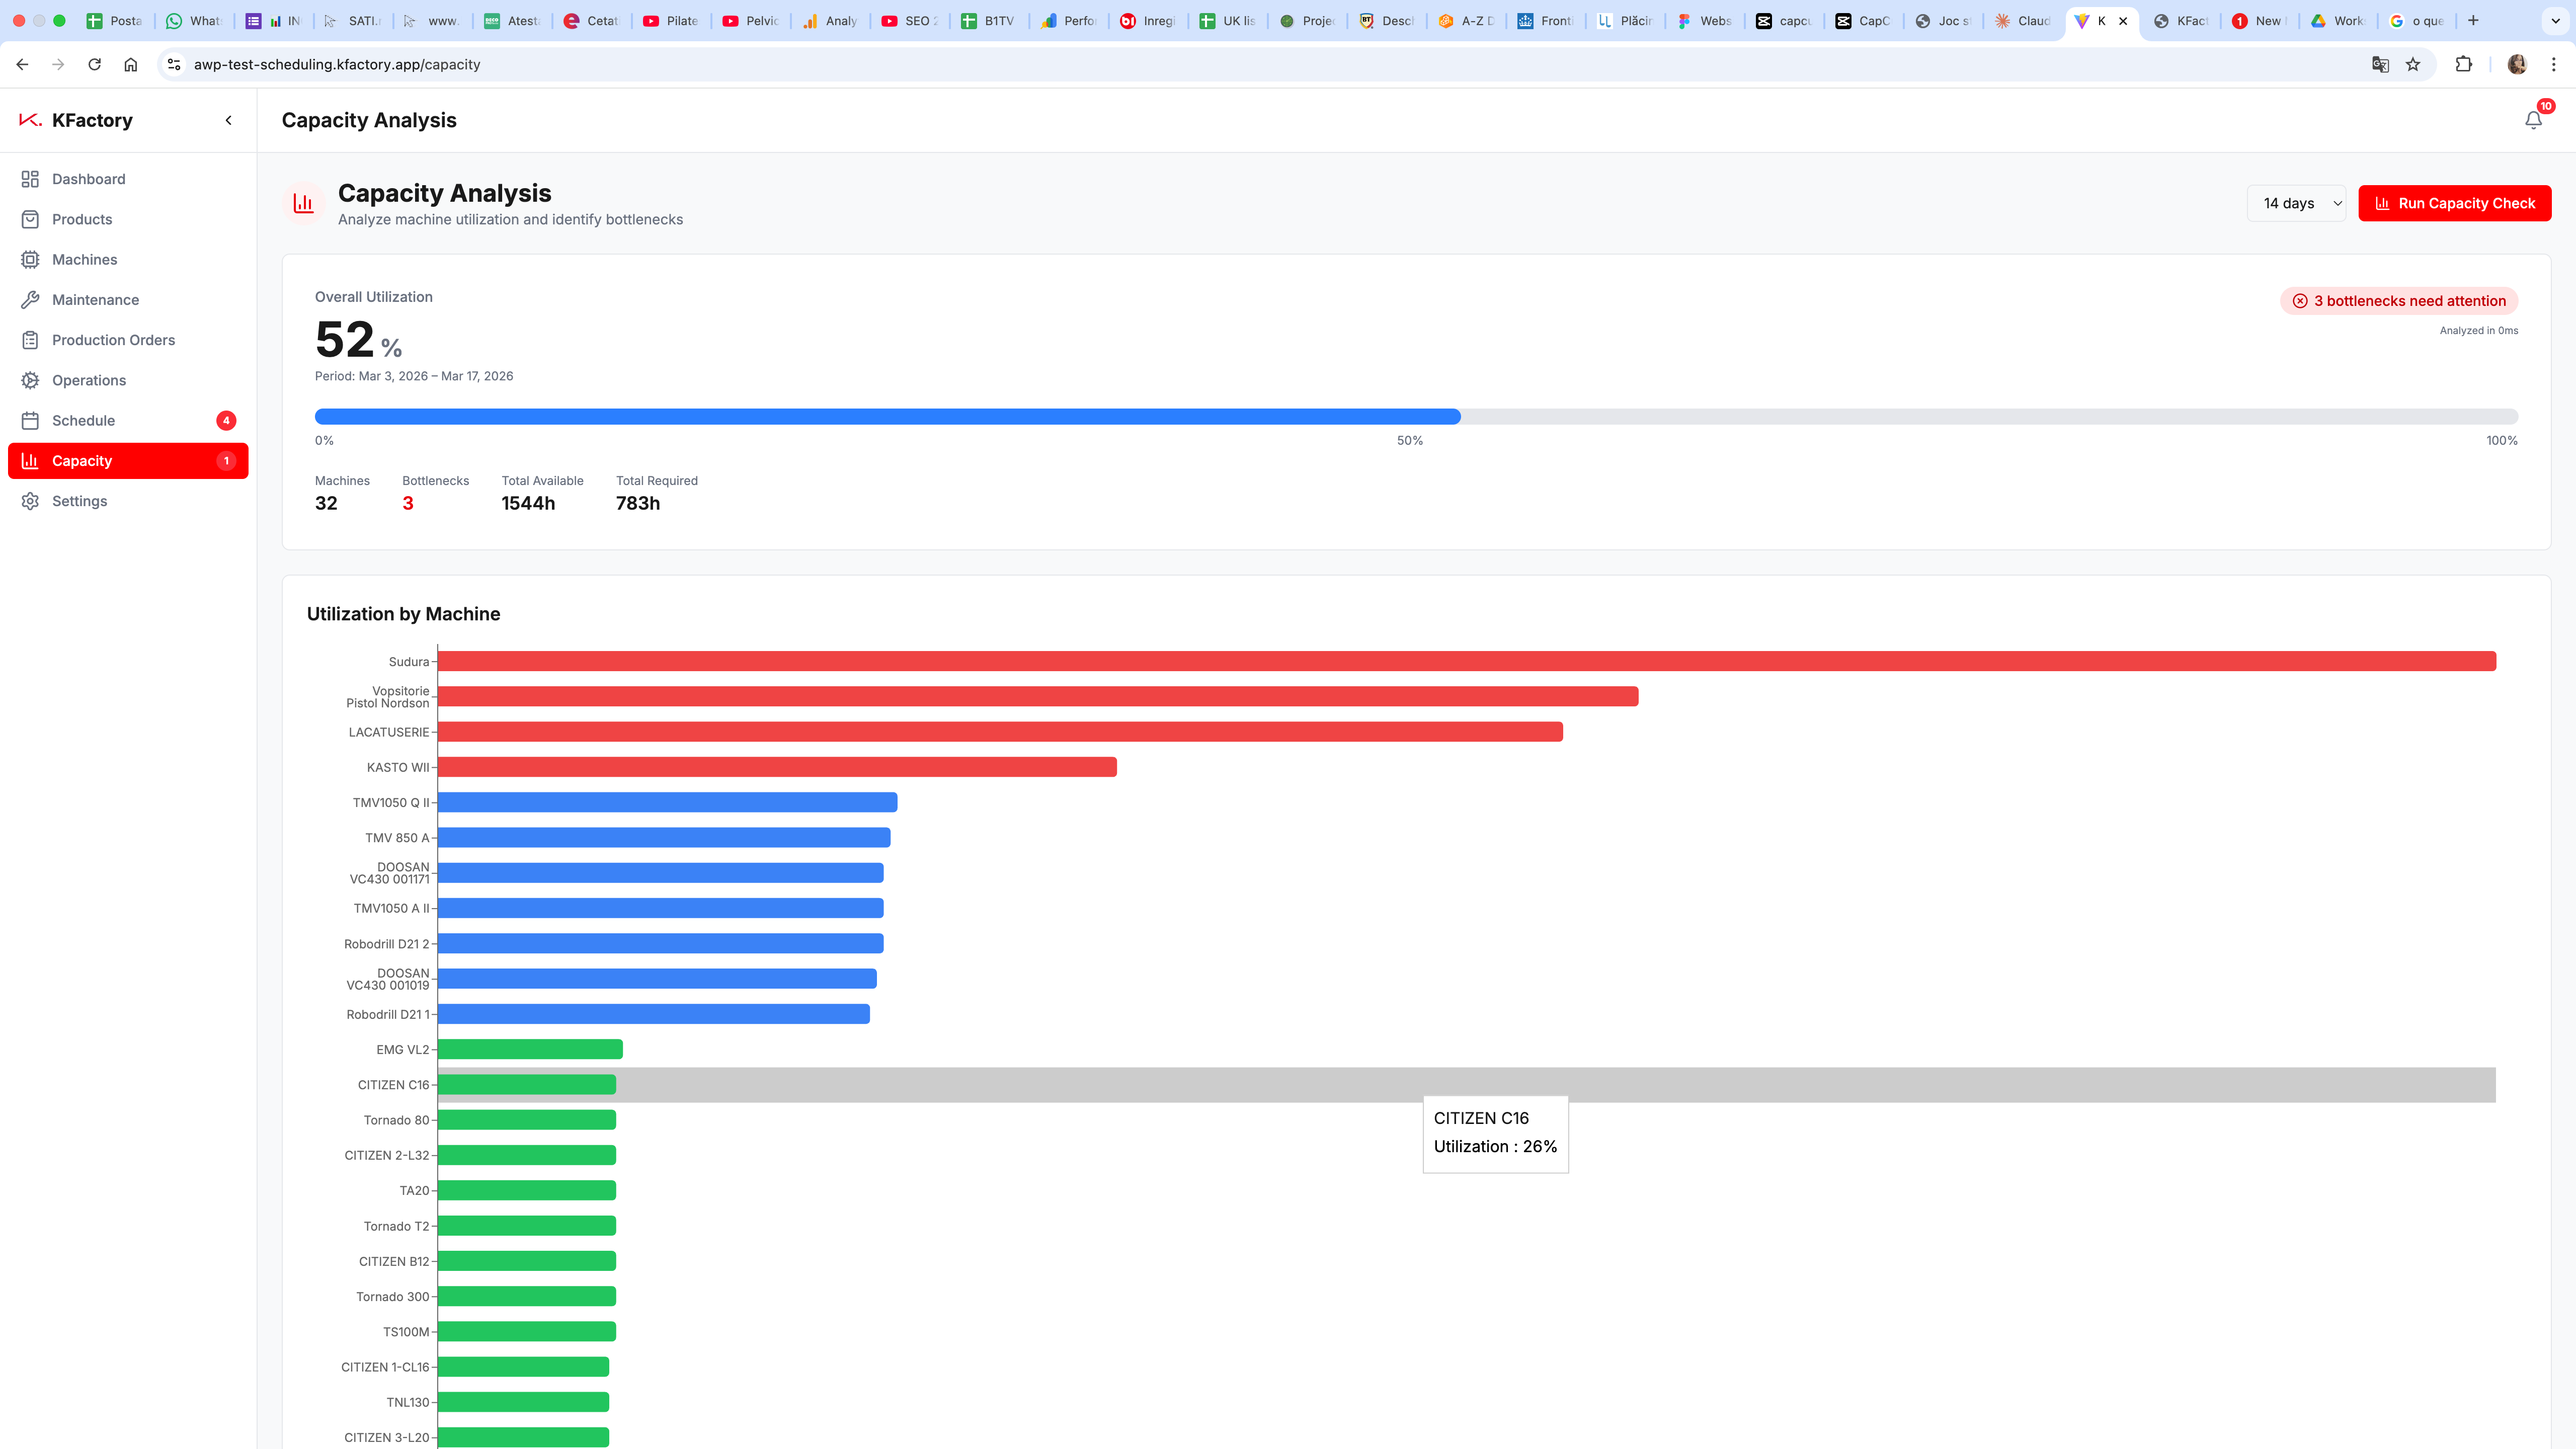2576x1449 pixels.
Task: Click the Total Available 1544h value
Action: click(528, 503)
